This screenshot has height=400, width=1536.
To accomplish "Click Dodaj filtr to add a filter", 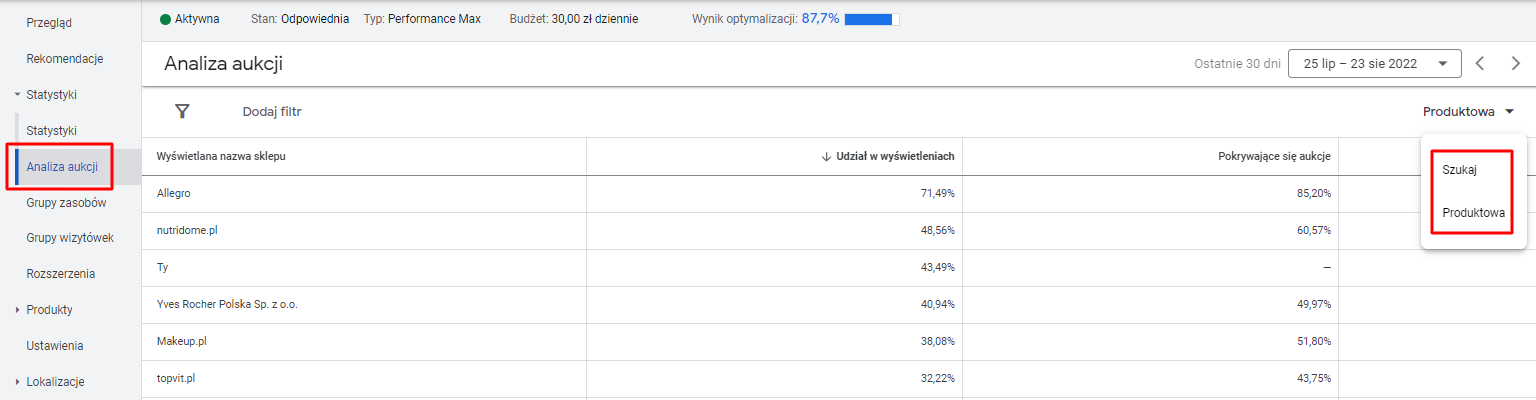I will (272, 112).
